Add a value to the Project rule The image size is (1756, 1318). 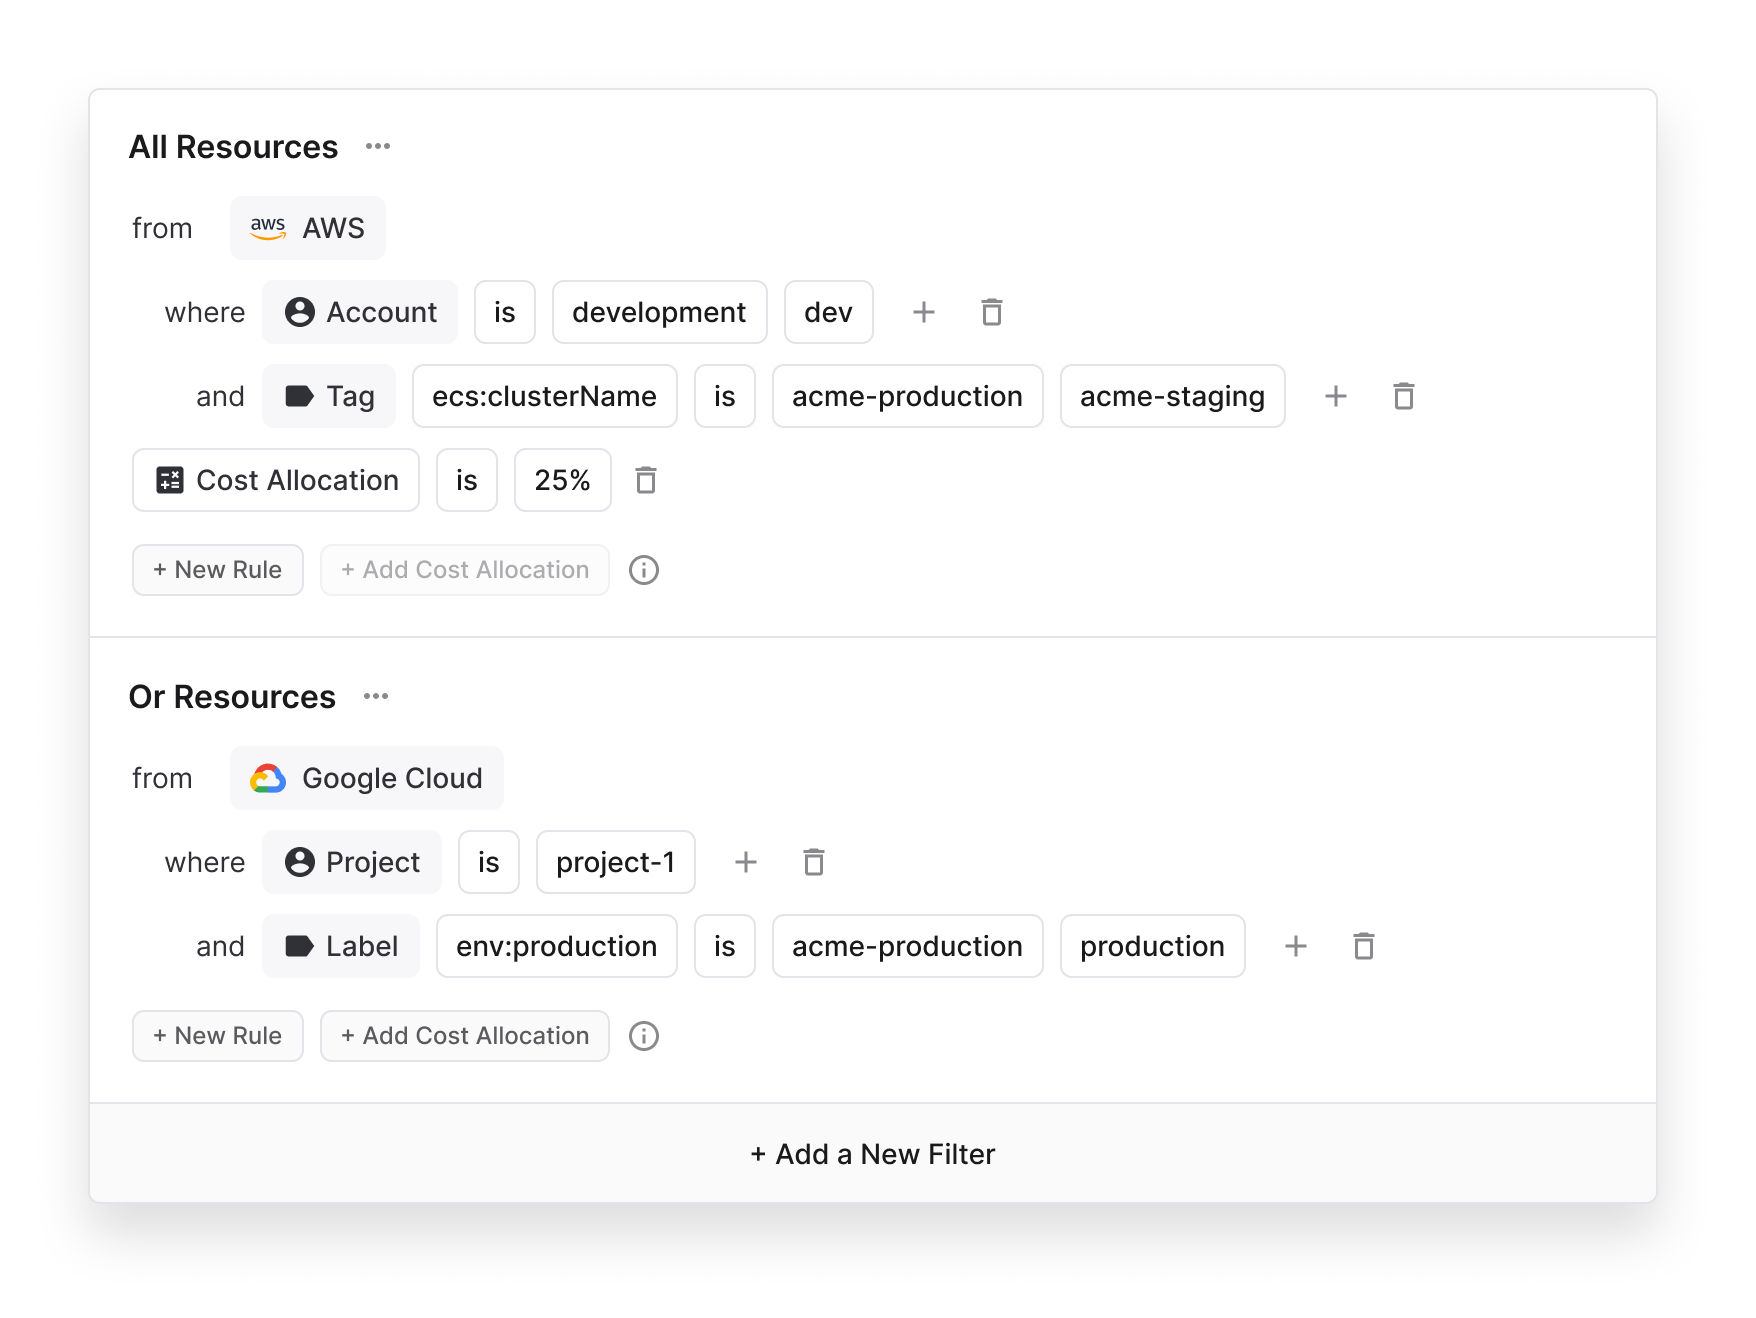tap(745, 863)
